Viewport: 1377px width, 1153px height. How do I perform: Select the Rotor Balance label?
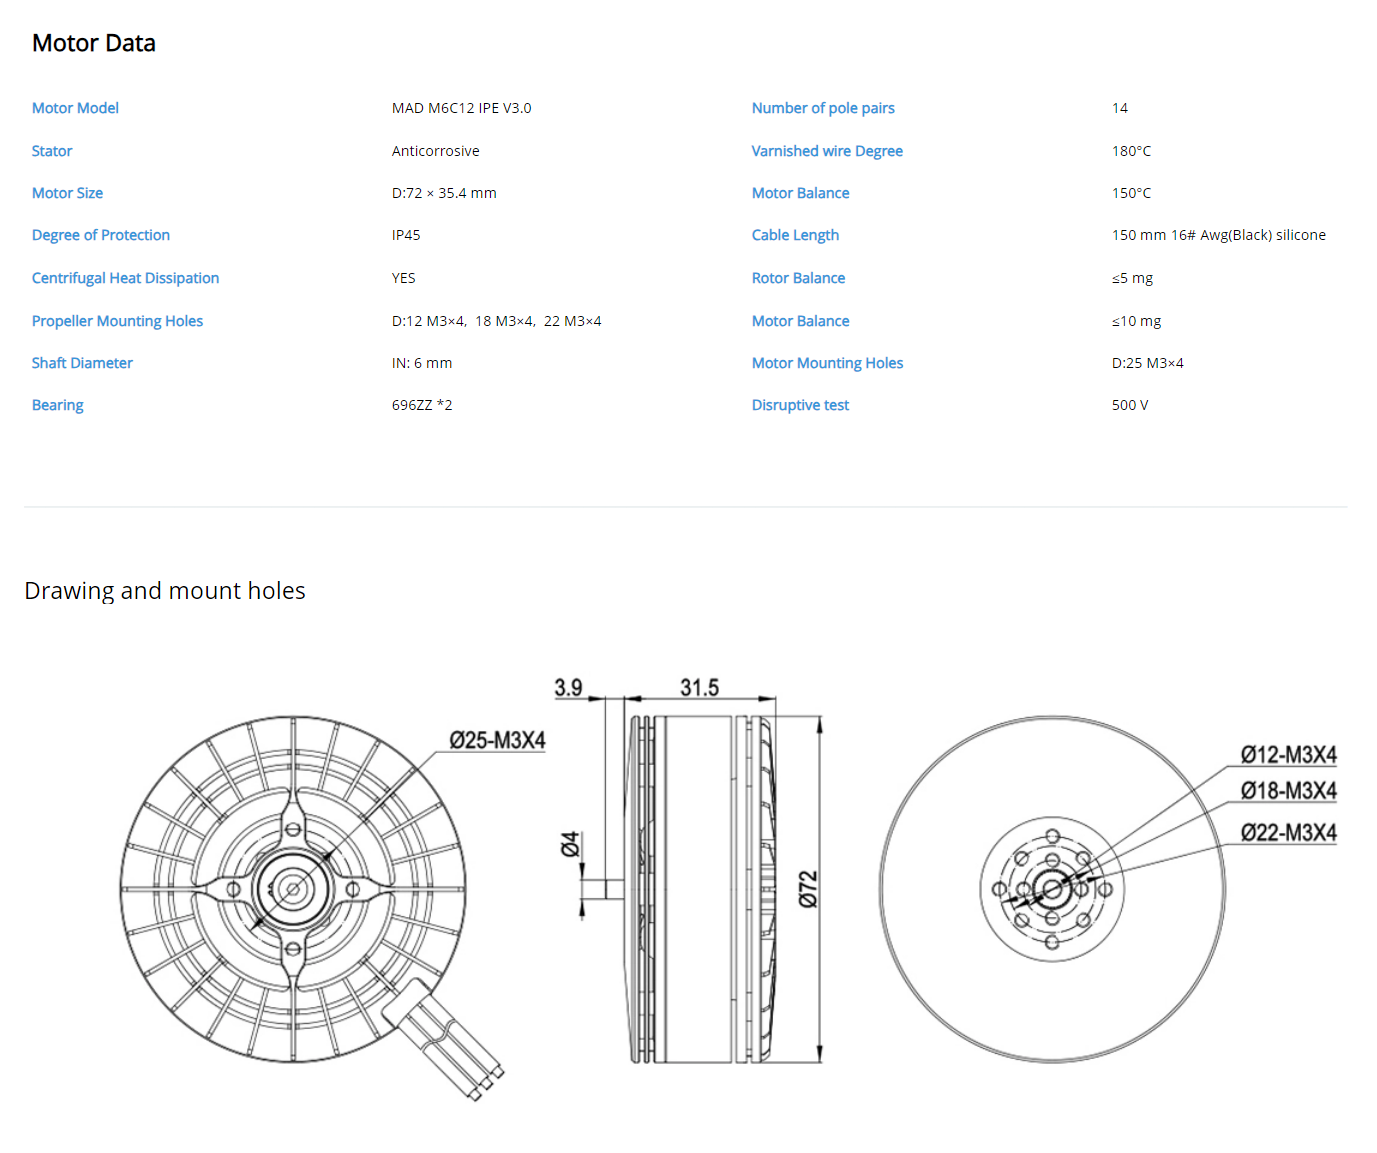[x=798, y=278]
